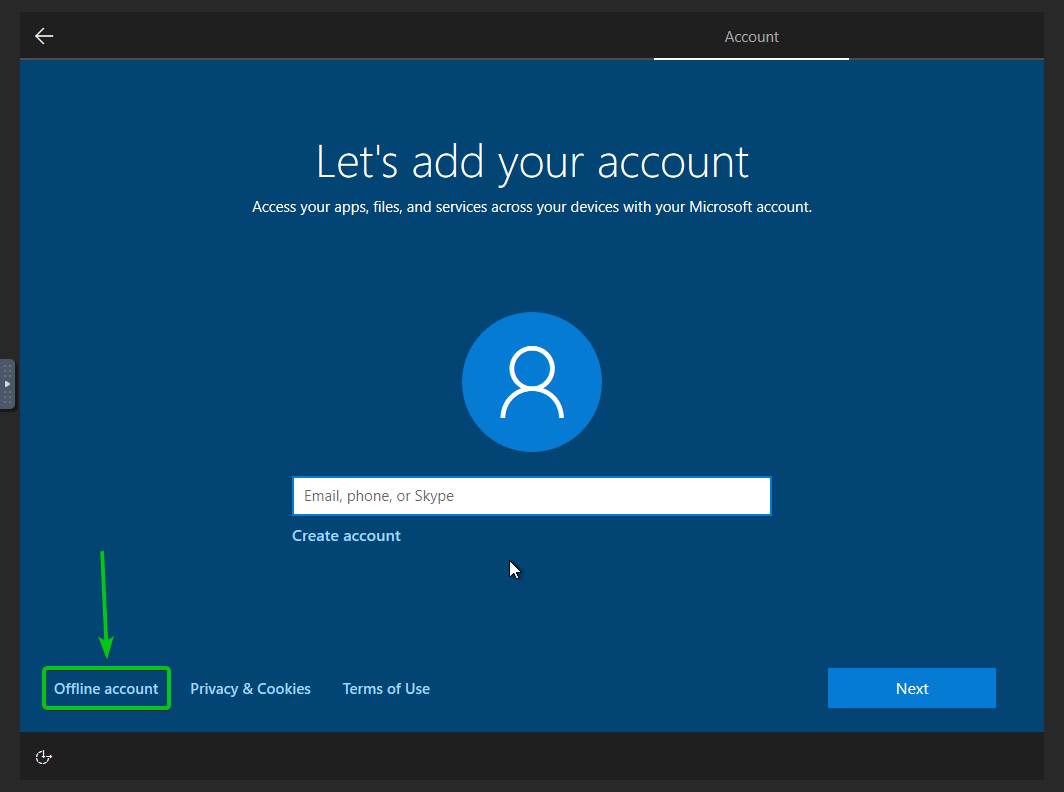
Task: Focus the Email, phone, or Skype field
Action: tap(531, 496)
